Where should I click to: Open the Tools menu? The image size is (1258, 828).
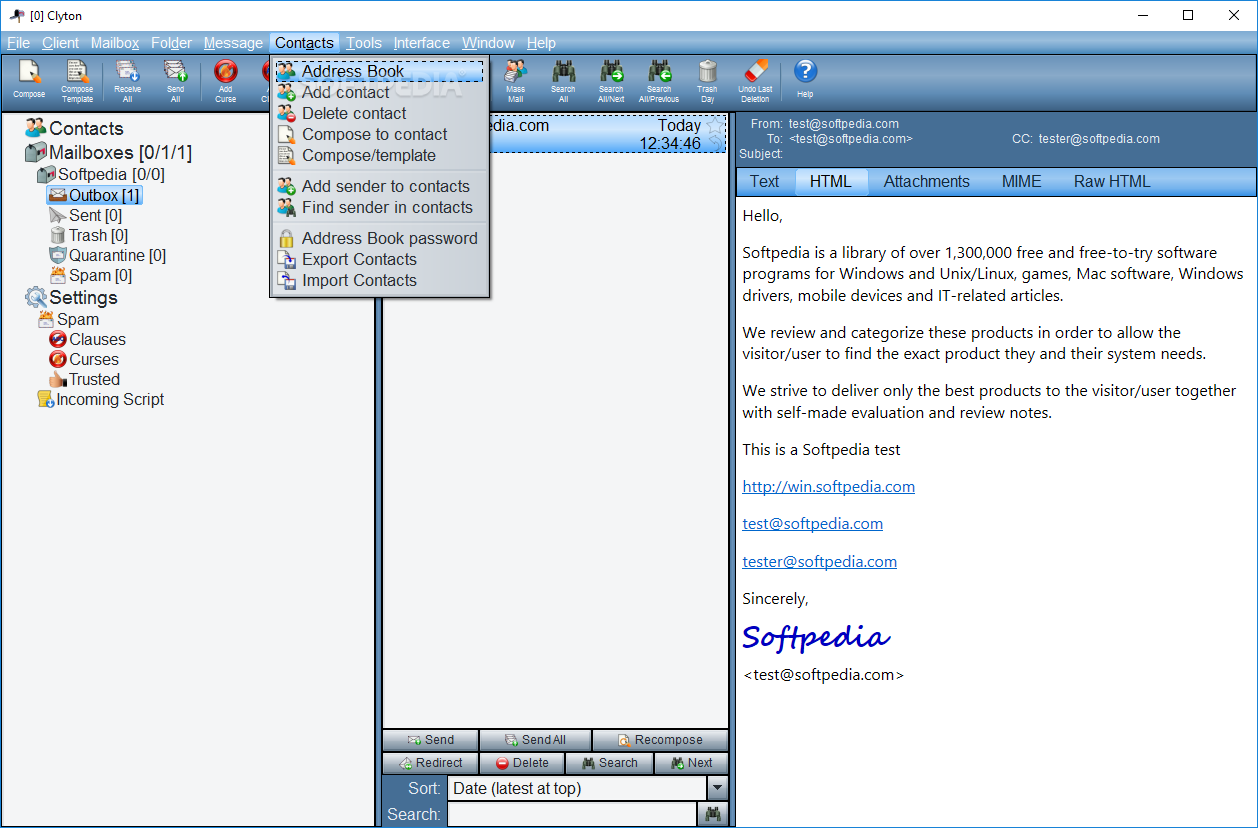pos(364,43)
